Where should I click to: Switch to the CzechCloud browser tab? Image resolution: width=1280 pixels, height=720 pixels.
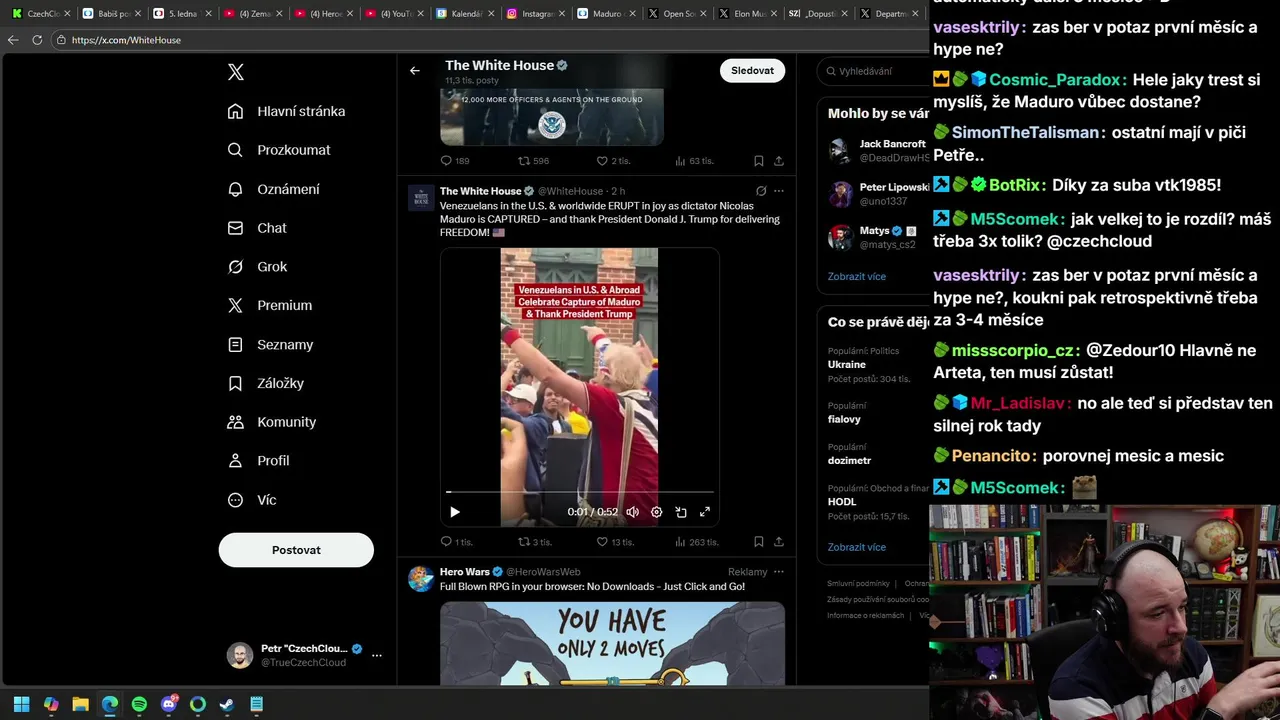tap(40, 14)
